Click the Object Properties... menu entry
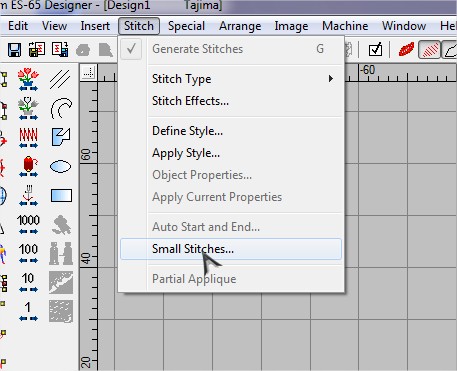The height and width of the screenshot is (371, 457). coord(231,175)
